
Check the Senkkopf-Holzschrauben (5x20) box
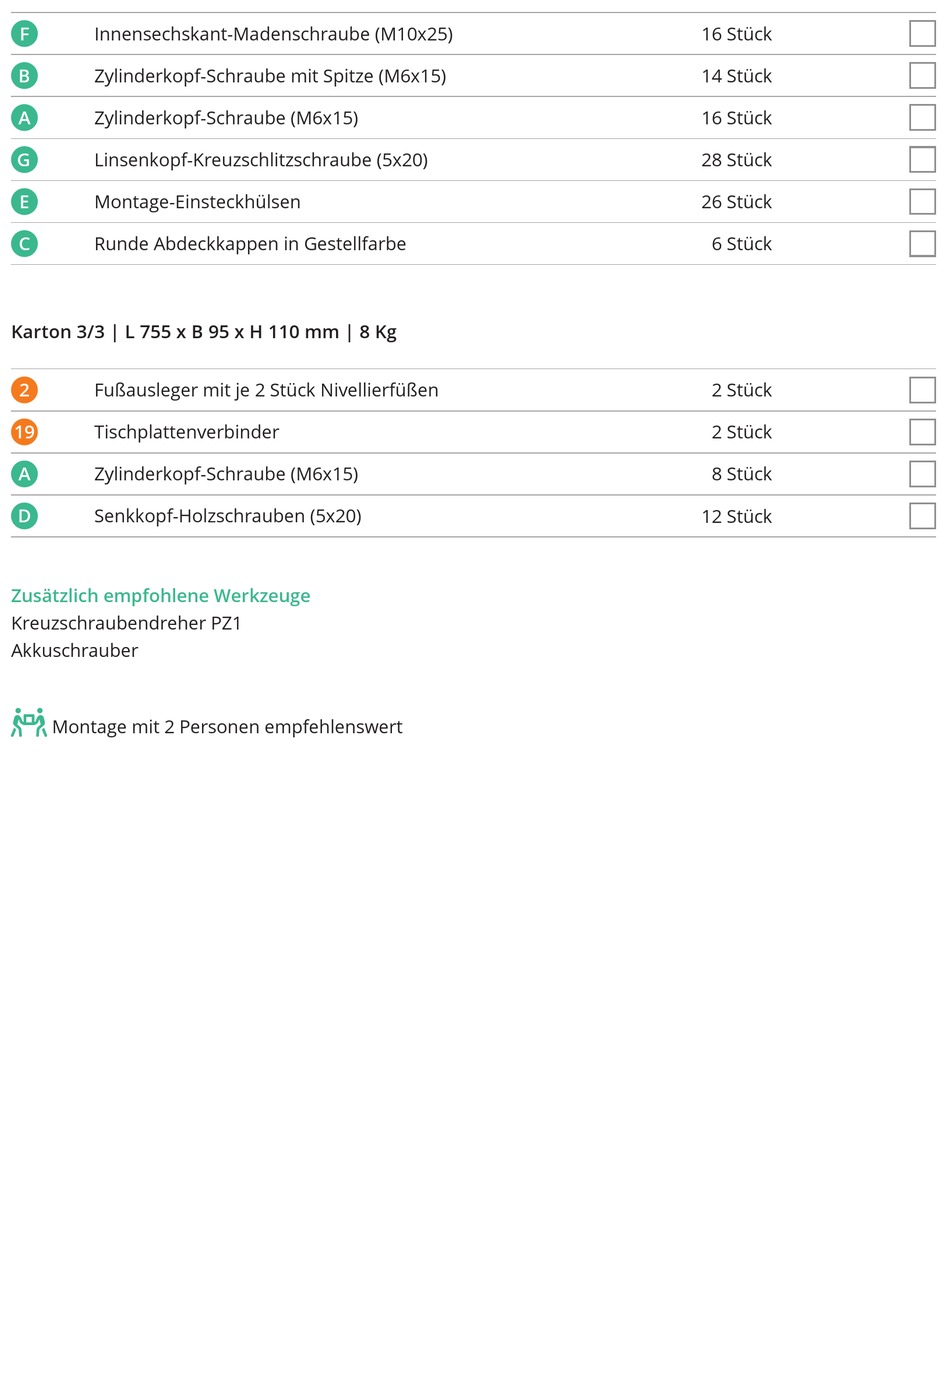(x=922, y=516)
